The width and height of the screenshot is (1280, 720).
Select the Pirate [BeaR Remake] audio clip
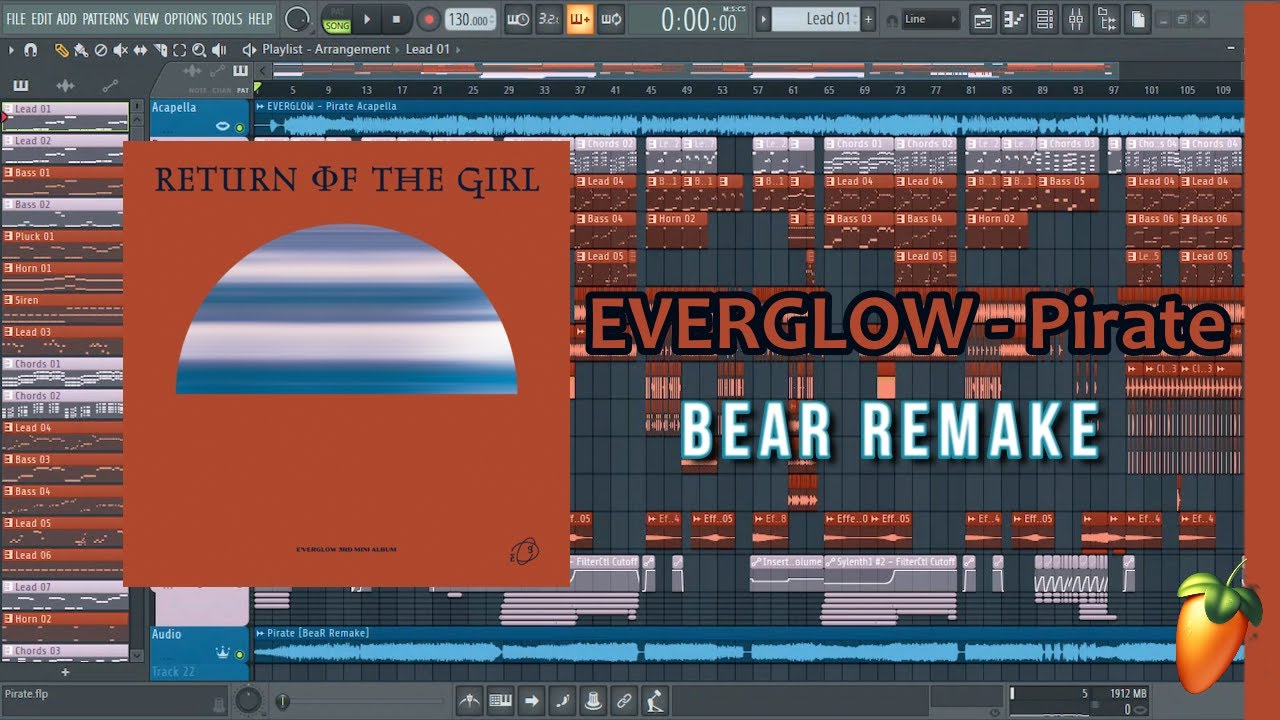point(748,644)
